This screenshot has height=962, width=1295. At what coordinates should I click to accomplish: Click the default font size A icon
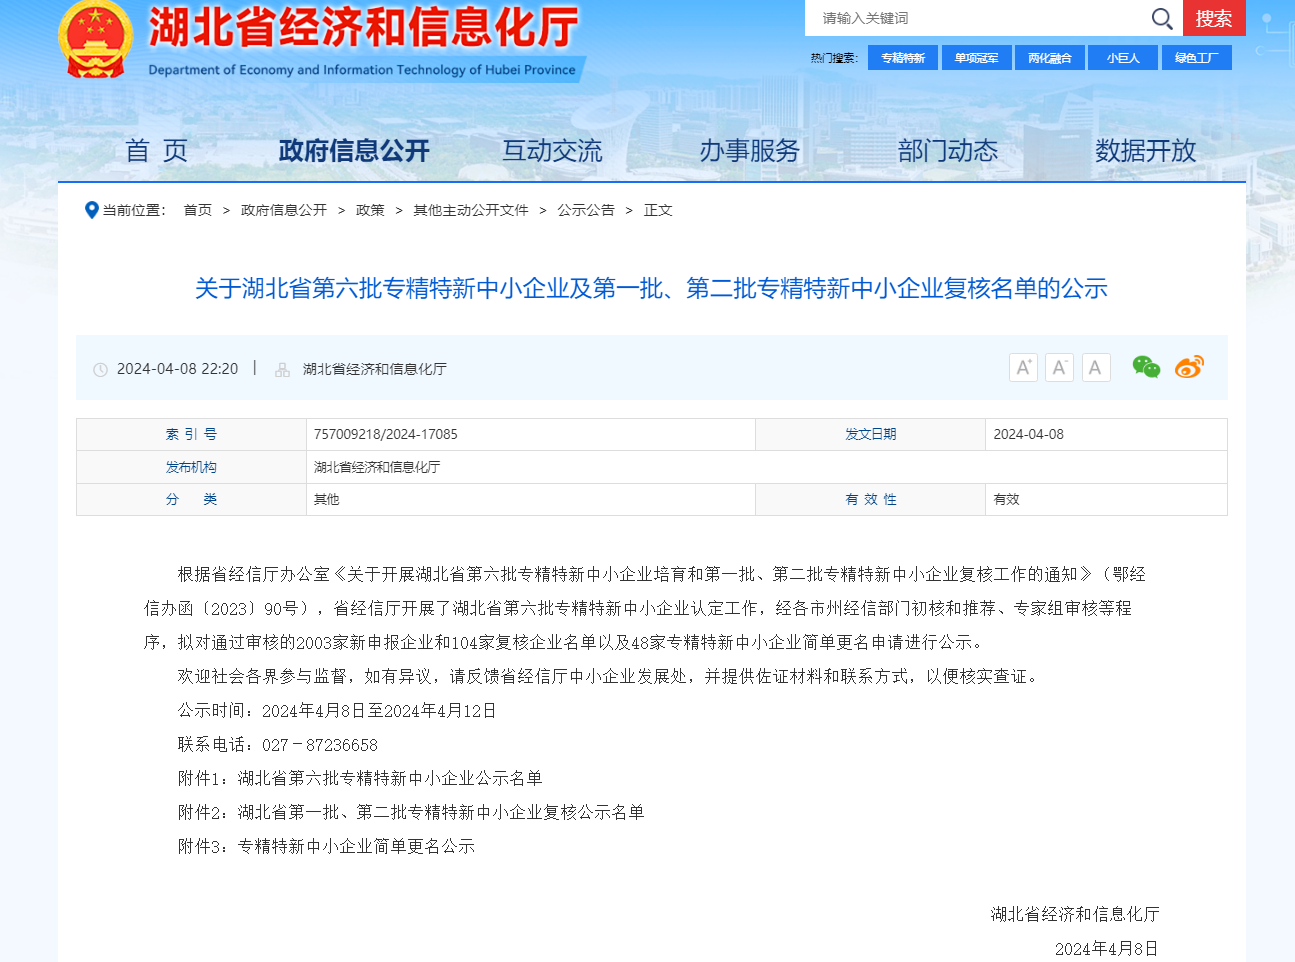1096,368
